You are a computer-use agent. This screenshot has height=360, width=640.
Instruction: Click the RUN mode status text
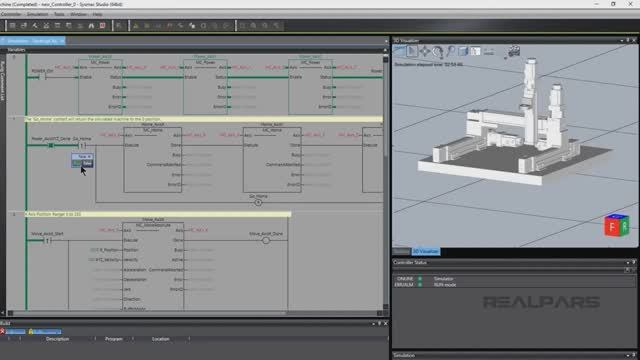[x=445, y=284]
